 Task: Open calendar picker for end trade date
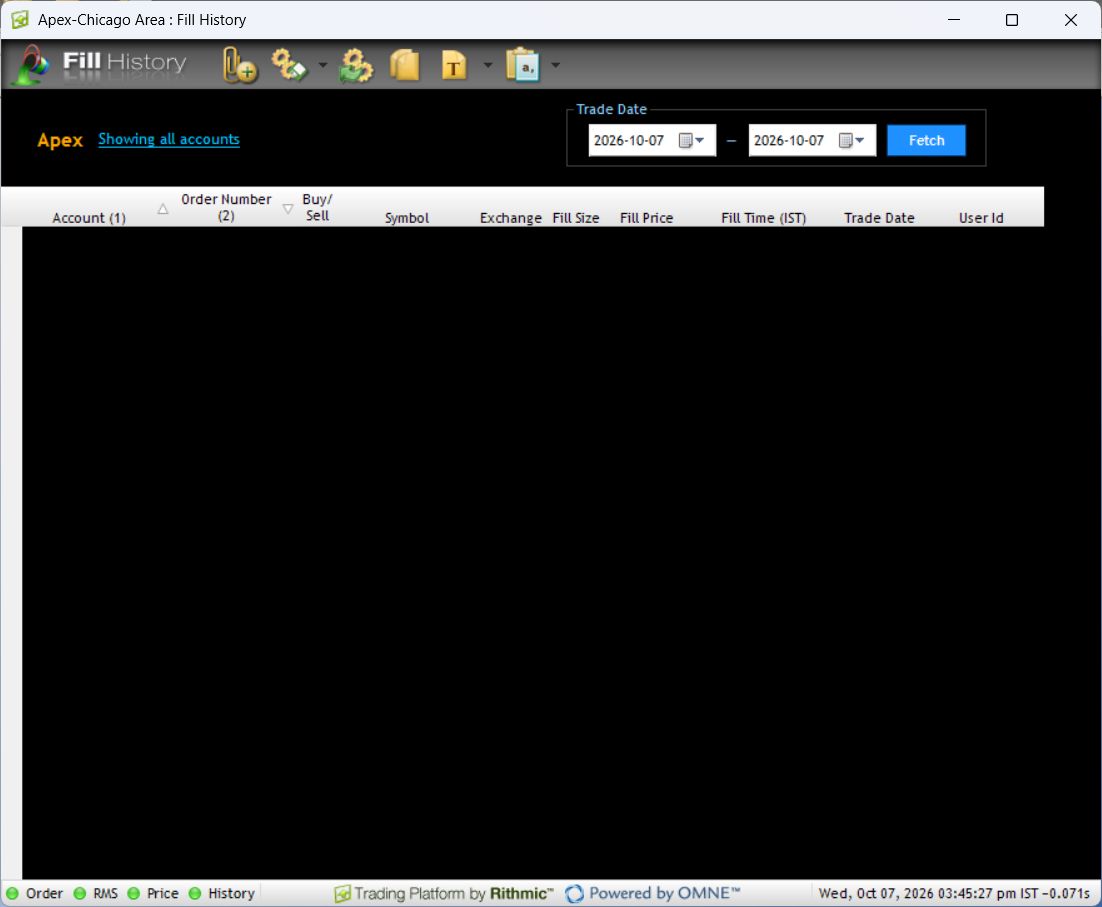tap(852, 141)
